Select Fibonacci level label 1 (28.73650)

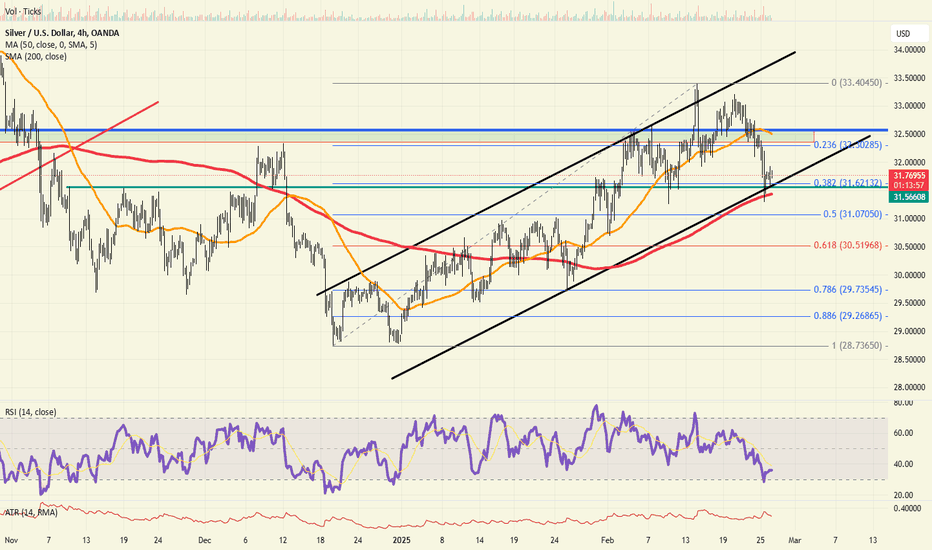pos(857,345)
